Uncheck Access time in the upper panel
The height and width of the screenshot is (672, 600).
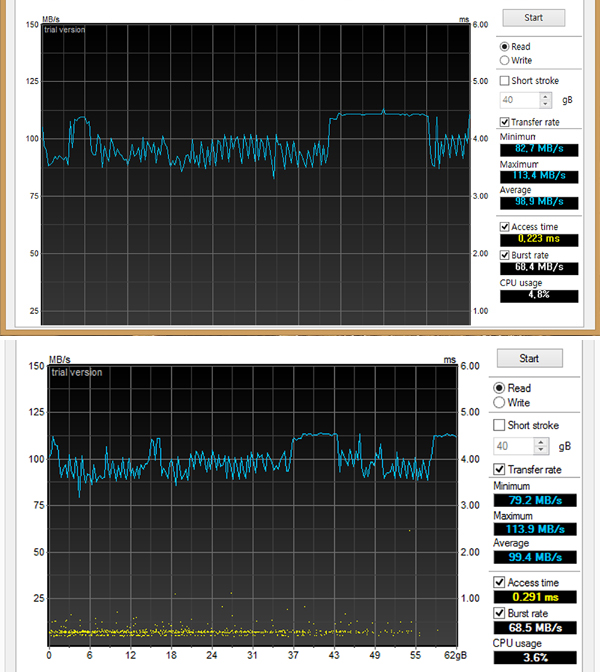pyautogui.click(x=505, y=227)
